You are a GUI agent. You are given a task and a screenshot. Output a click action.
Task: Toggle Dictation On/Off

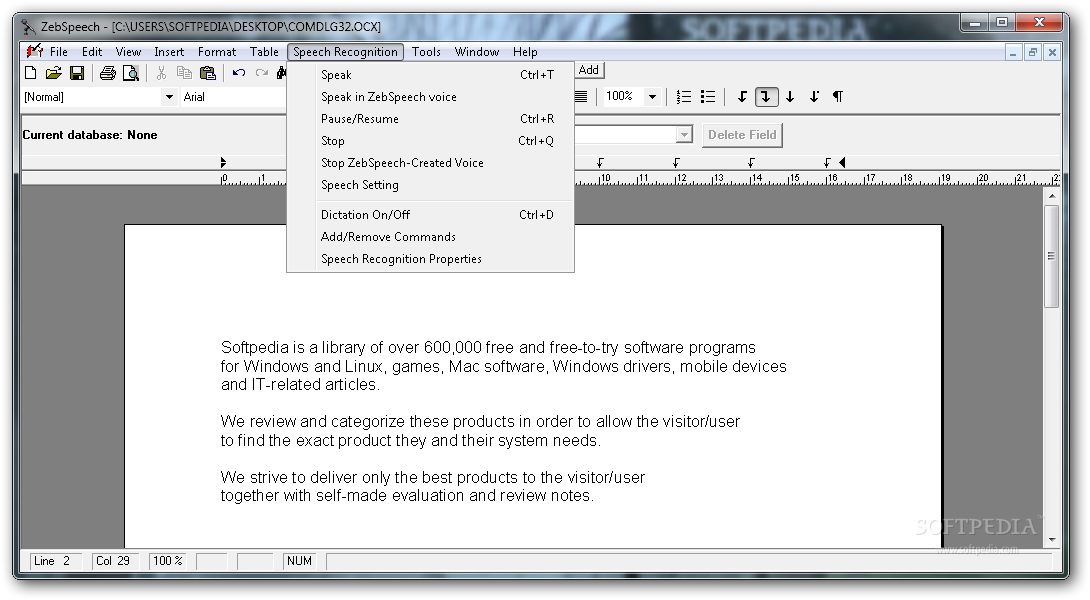(x=430, y=215)
